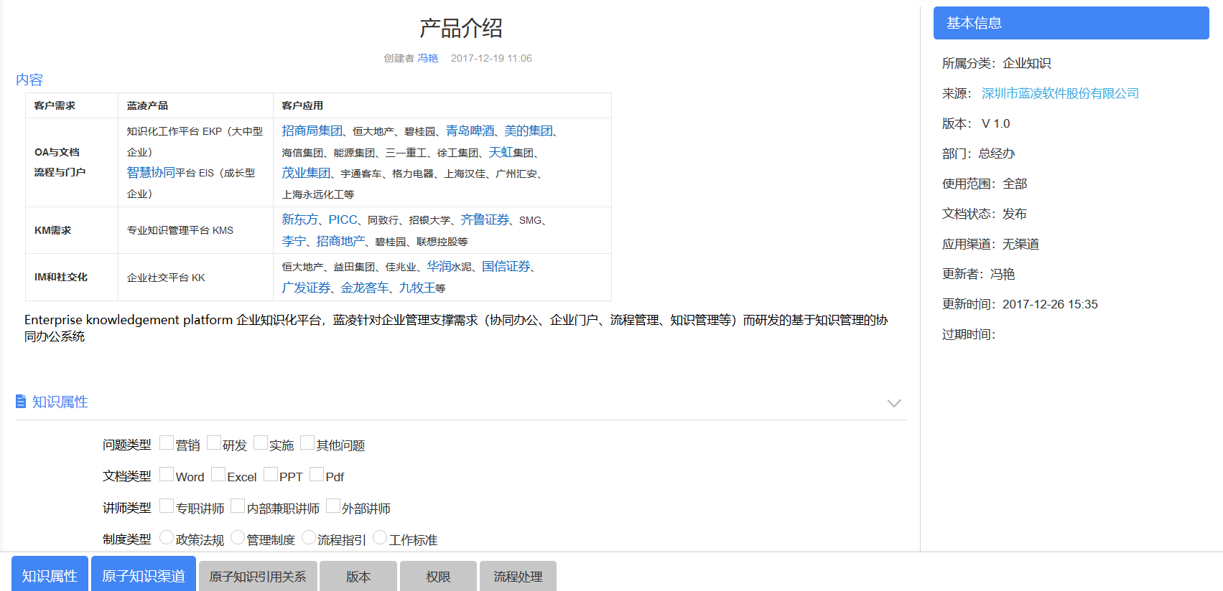Open the 流程处理 tab

(x=518, y=576)
